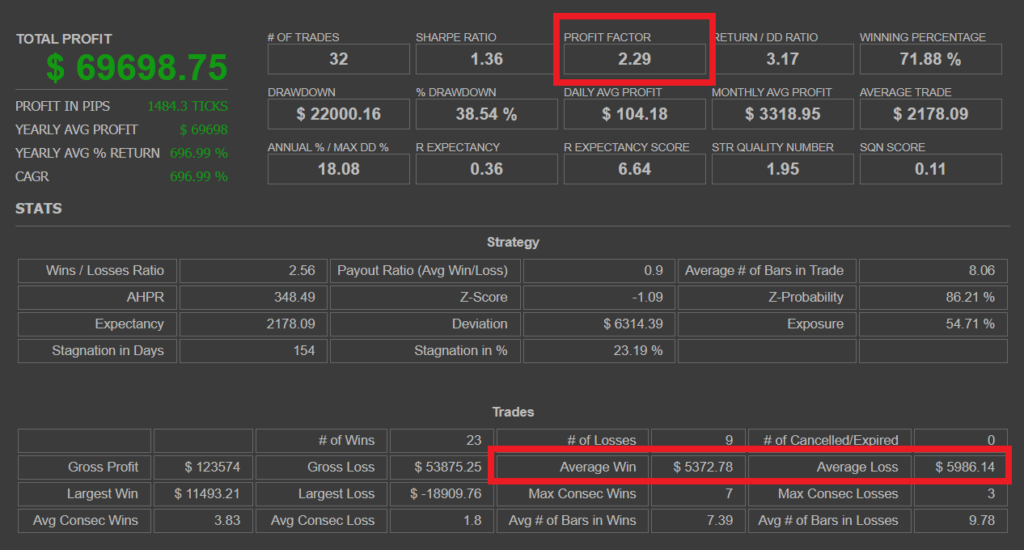Click the Sharpe Ratio value 1.36
Viewport: 1024px width, 550px height.
(486, 59)
